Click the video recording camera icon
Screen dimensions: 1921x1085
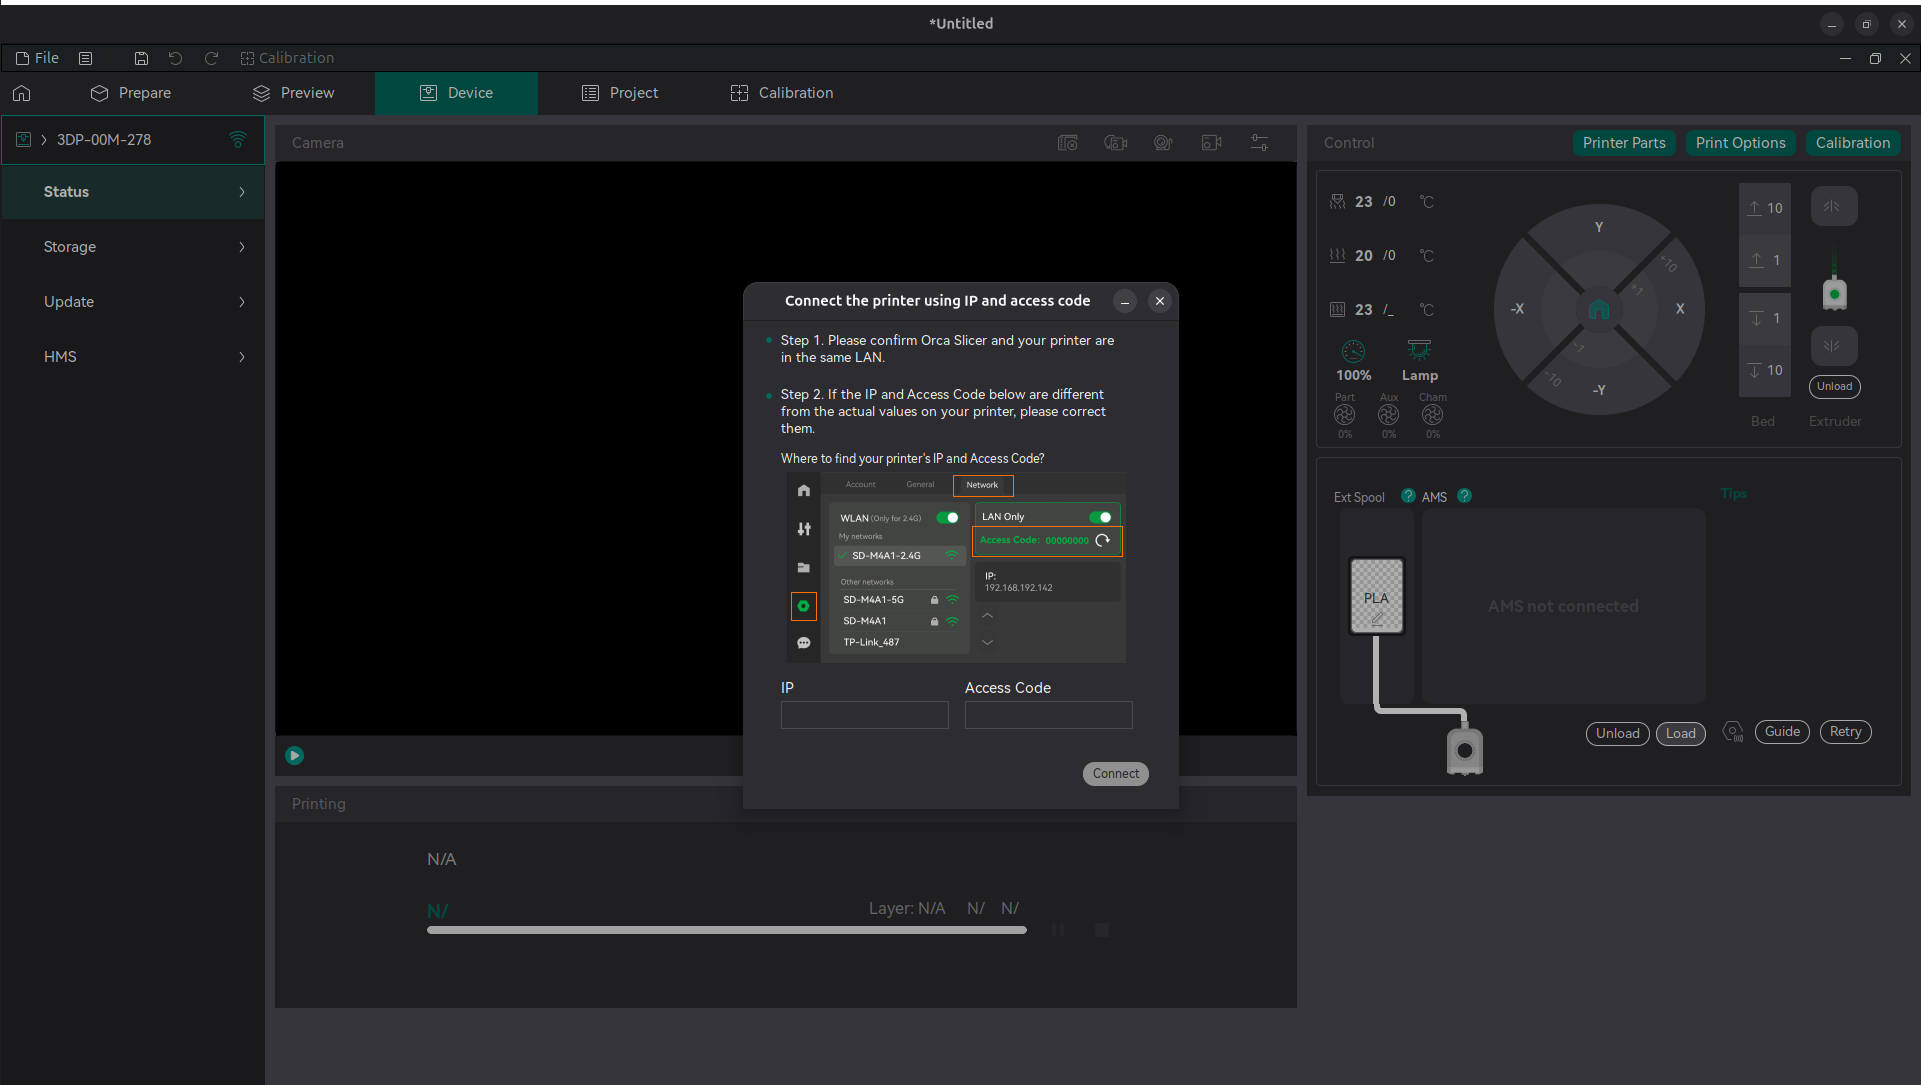[x=1211, y=143]
